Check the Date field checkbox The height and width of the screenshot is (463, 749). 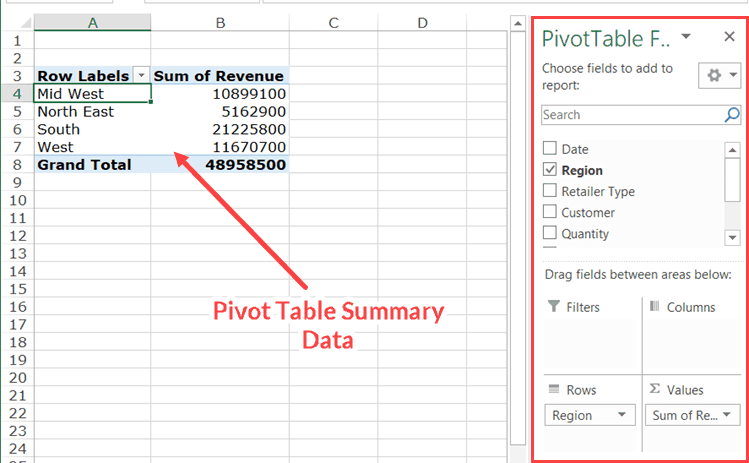pyautogui.click(x=549, y=149)
